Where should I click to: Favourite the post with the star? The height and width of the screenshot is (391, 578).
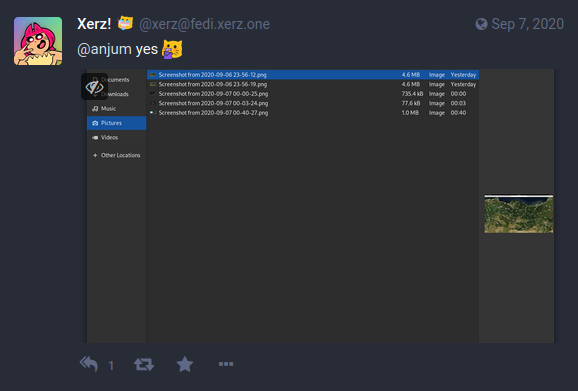click(185, 364)
